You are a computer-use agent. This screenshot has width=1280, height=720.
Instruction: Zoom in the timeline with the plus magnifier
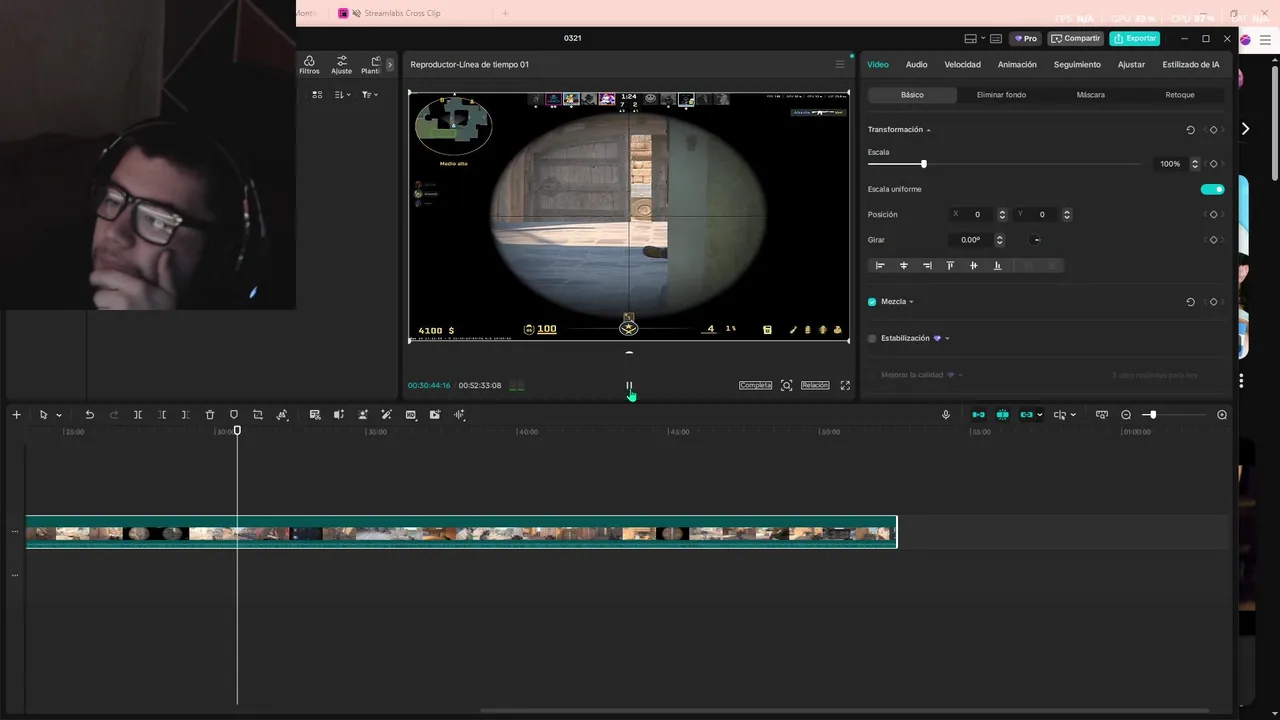tap(1222, 415)
